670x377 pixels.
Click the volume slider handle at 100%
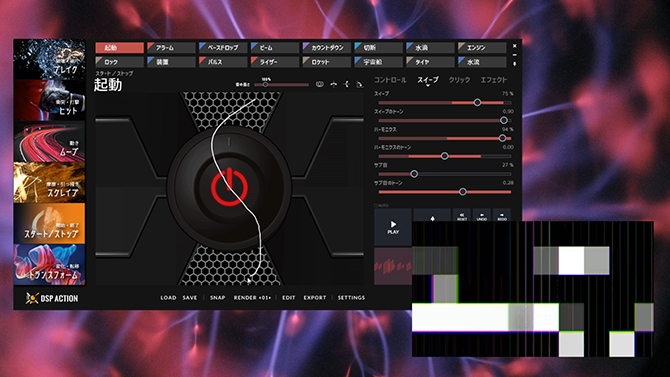pyautogui.click(x=265, y=85)
